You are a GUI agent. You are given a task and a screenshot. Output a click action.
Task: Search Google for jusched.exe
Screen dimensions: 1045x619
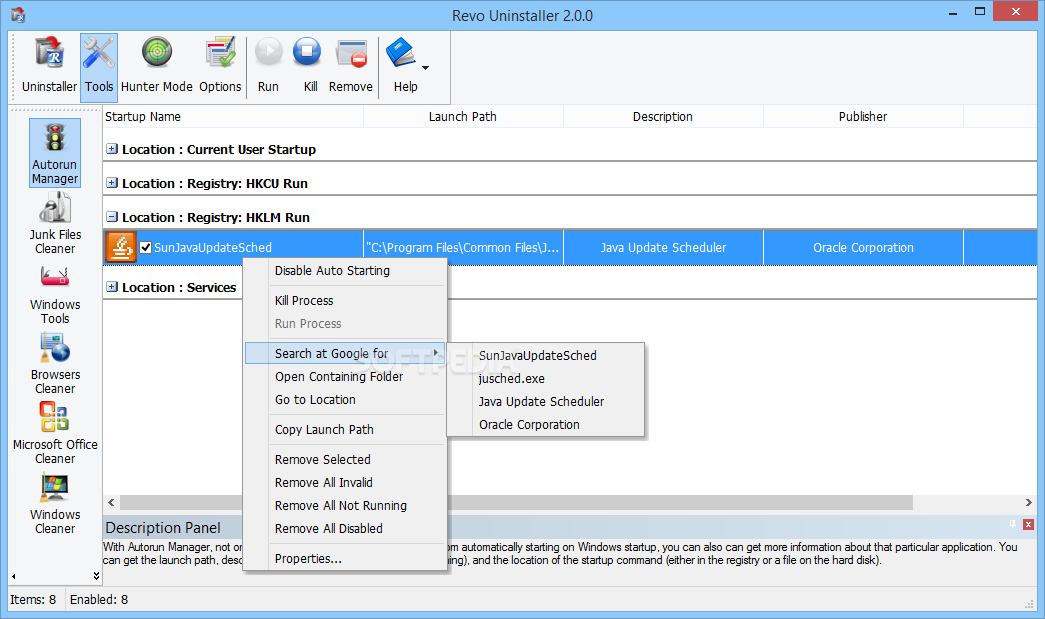pyautogui.click(x=546, y=378)
